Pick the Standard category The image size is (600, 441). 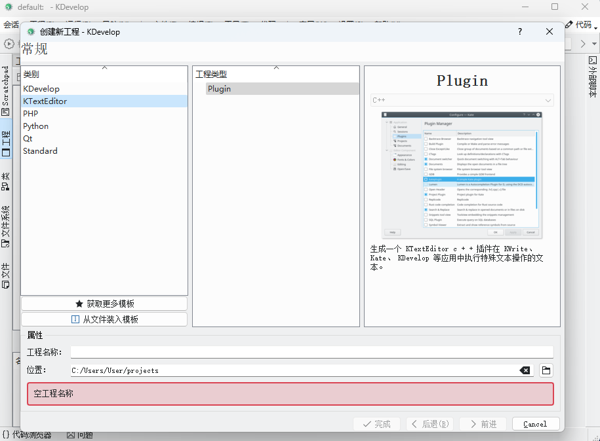click(x=40, y=151)
